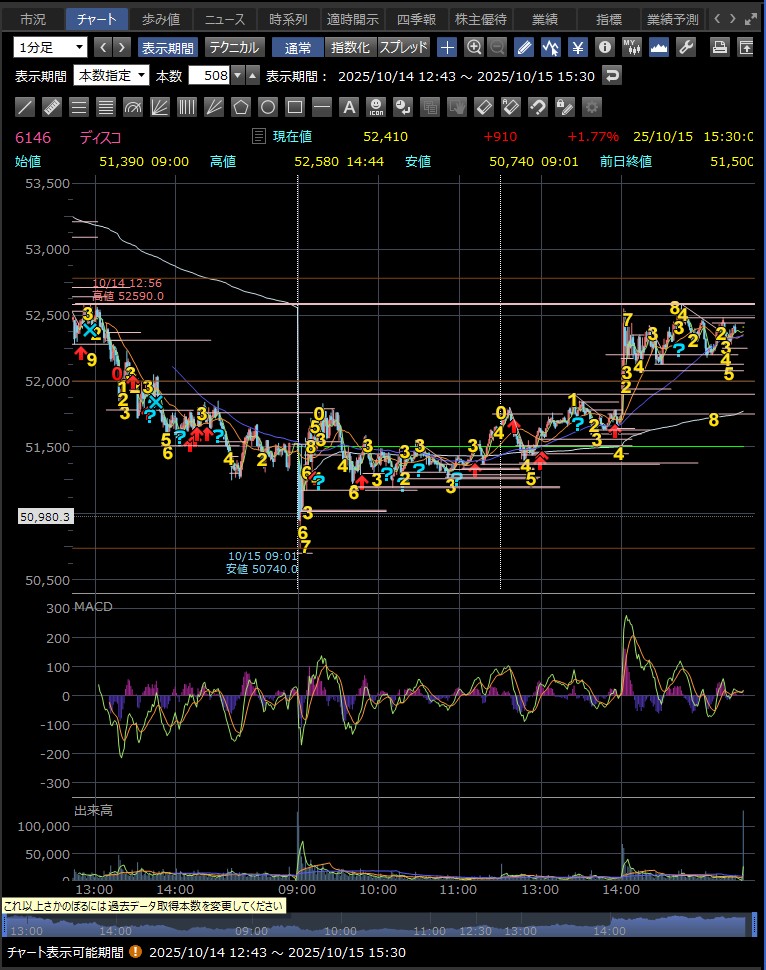Click the print chart icon

[x=719, y=47]
